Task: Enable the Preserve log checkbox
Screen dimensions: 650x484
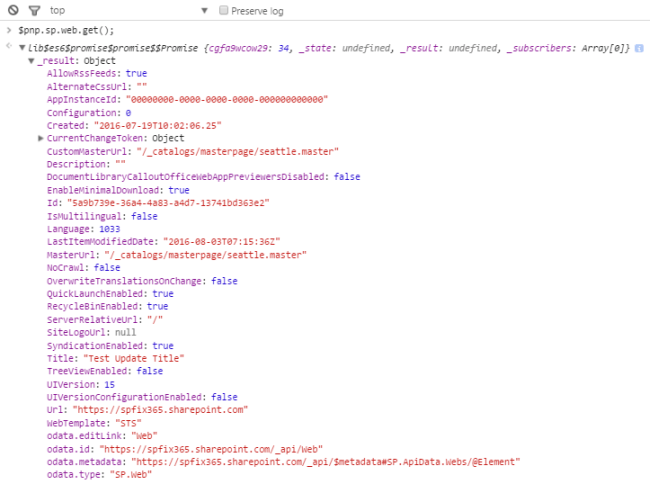Action: (223, 10)
